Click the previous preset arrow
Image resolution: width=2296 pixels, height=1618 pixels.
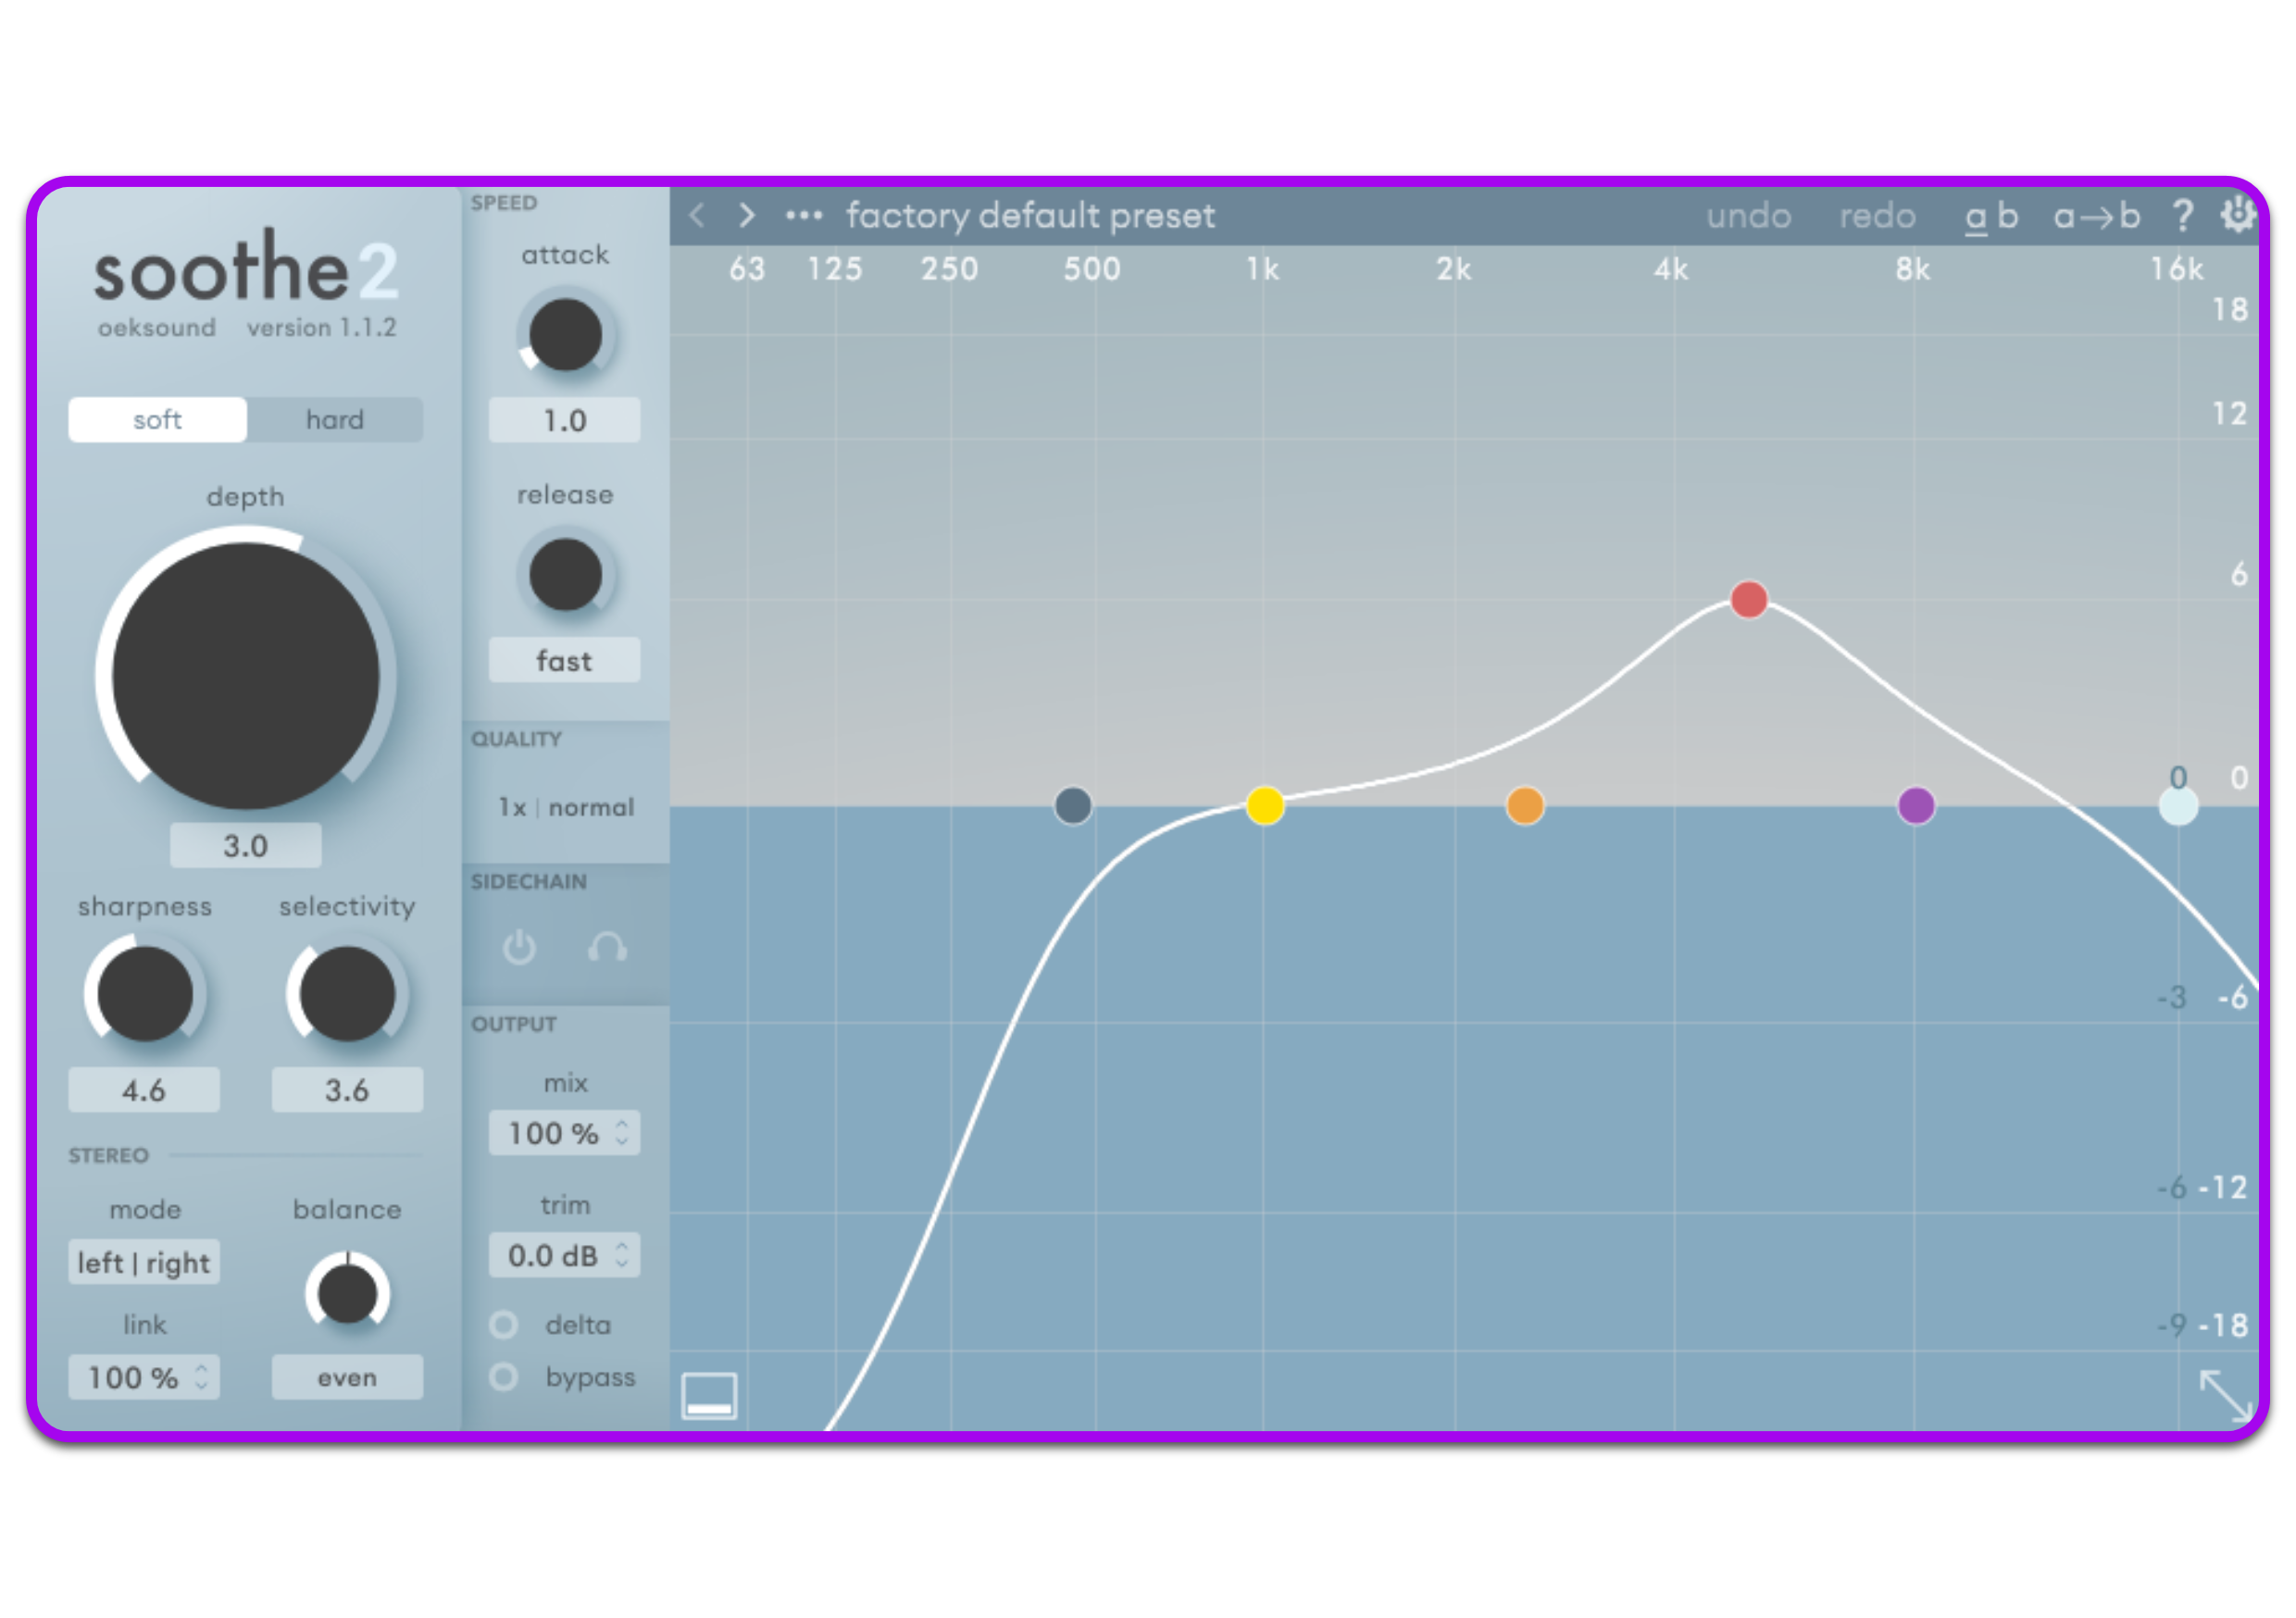pos(697,214)
